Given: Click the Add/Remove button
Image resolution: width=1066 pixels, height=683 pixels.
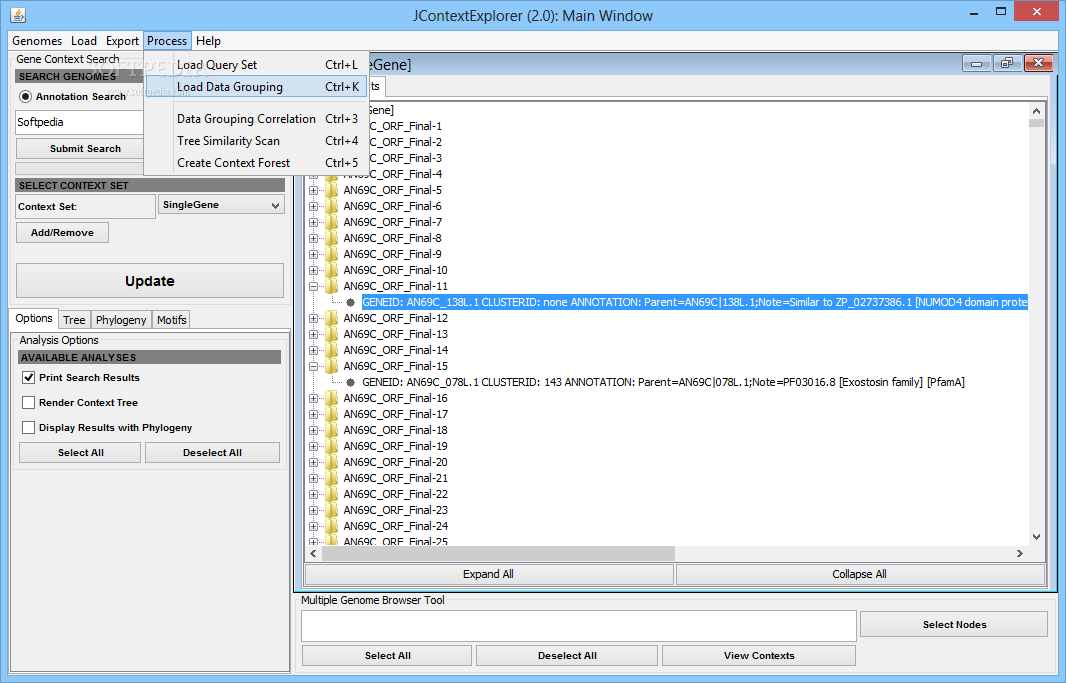Looking at the screenshot, I should tap(62, 232).
